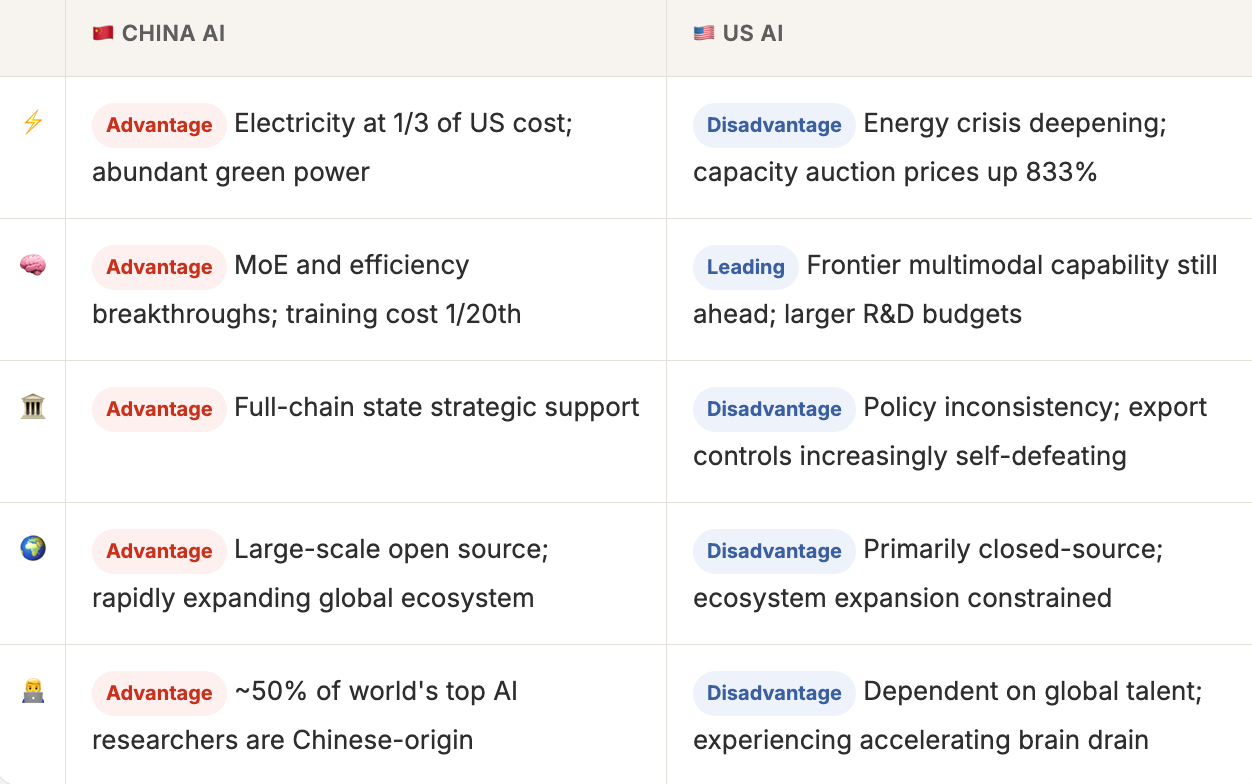Click the US flag icon in header
Screen dimensions: 1252x784
tap(704, 33)
